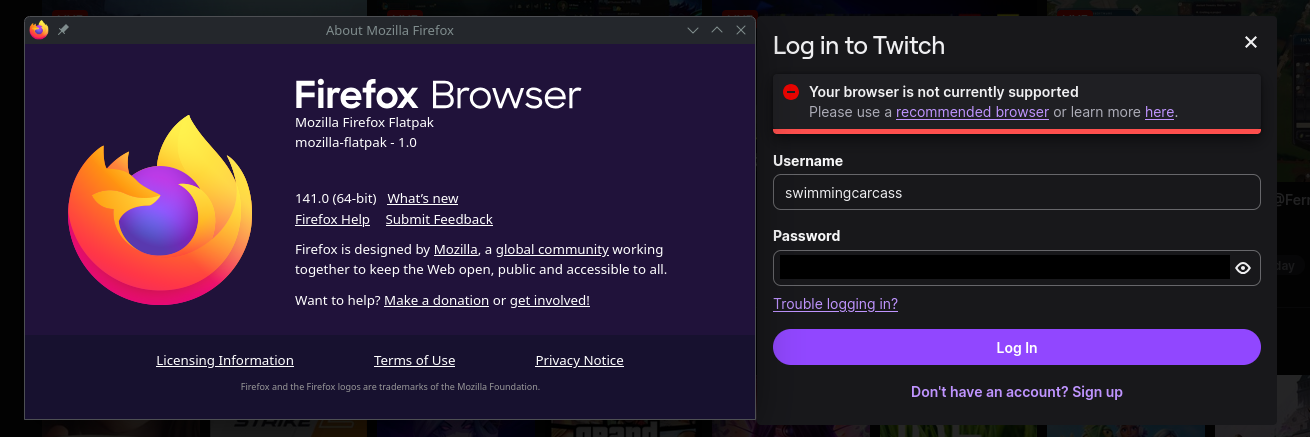
Task: Click Don't have an account? Sign up
Action: [x=1016, y=392]
